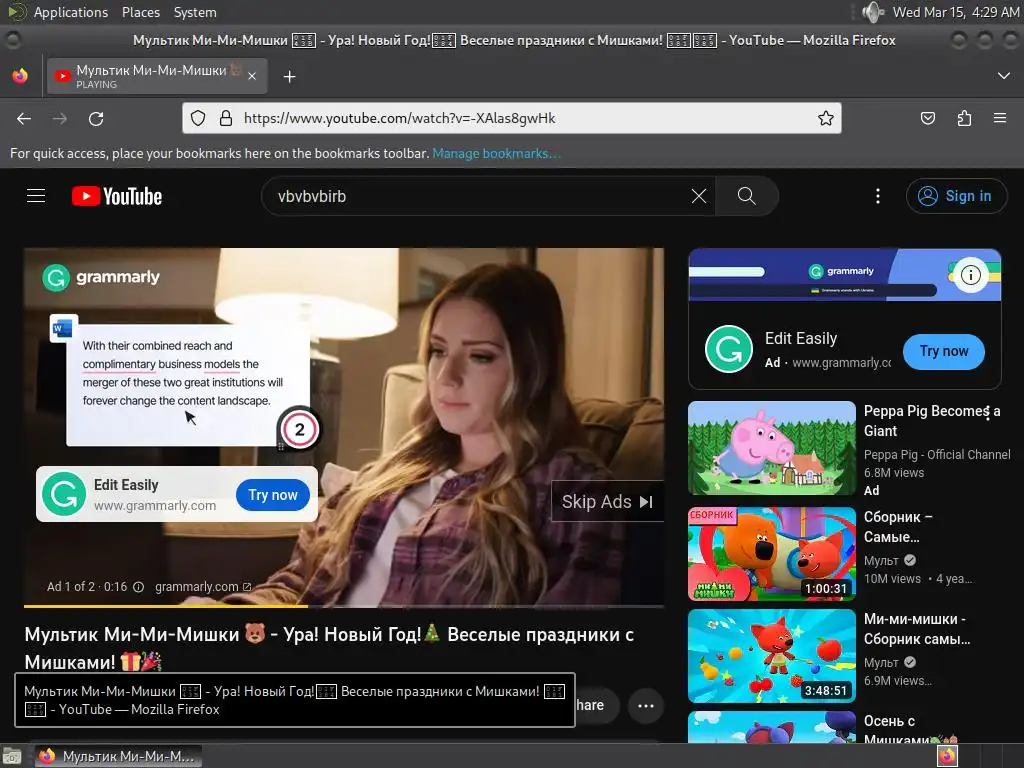The width and height of the screenshot is (1024, 768).
Task: Open the YouTube guide hamburger menu
Action: tap(36, 196)
